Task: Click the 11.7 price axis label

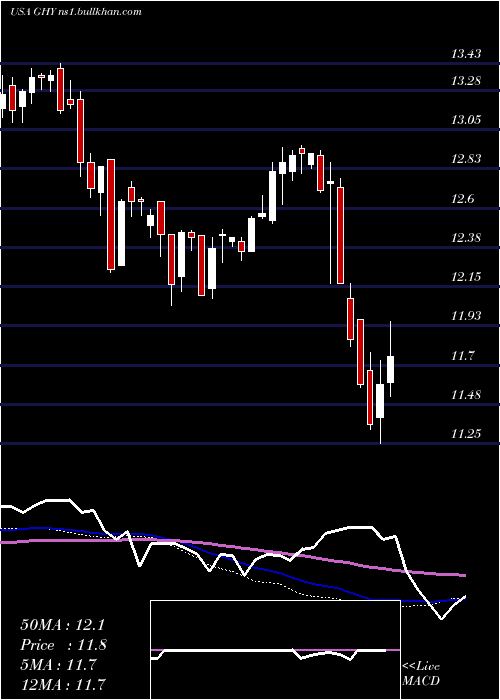Action: click(x=463, y=356)
